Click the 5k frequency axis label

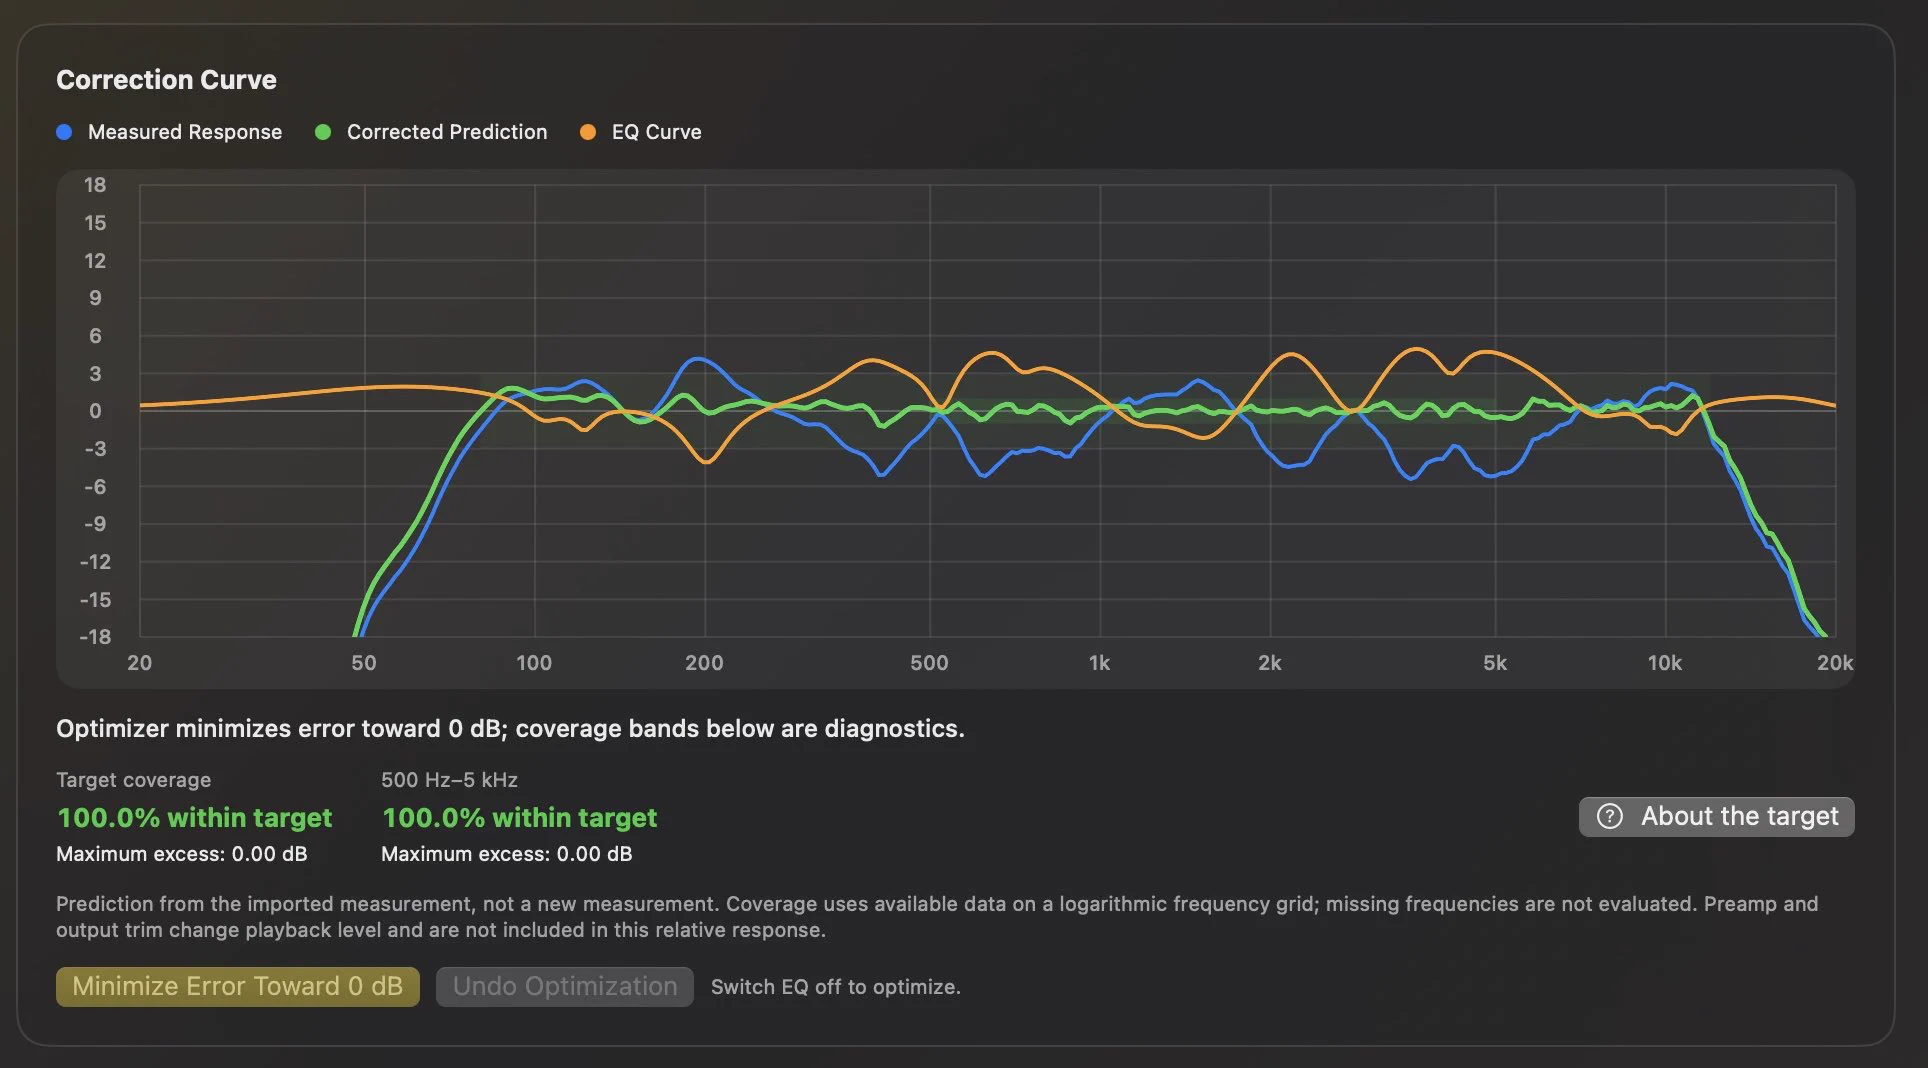(x=1495, y=663)
